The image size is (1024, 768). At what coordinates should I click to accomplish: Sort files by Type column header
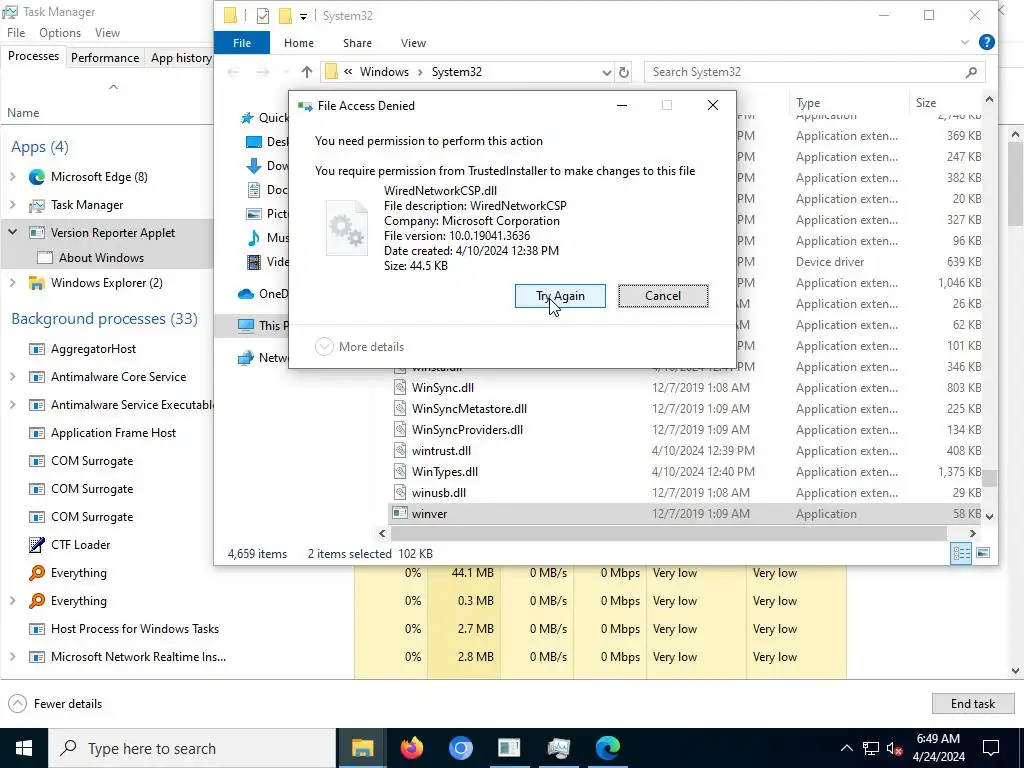[x=847, y=103]
